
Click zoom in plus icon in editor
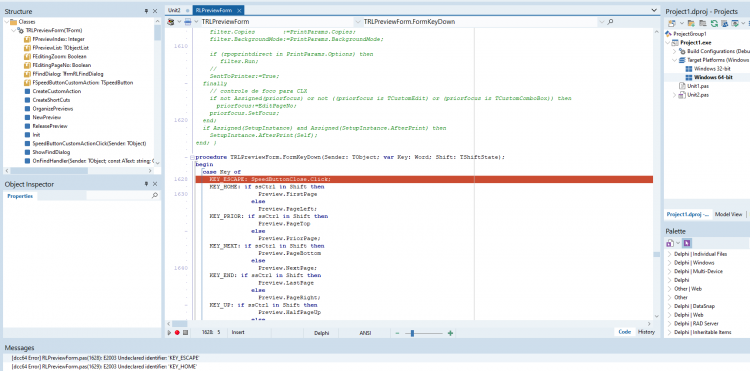[x=450, y=333]
